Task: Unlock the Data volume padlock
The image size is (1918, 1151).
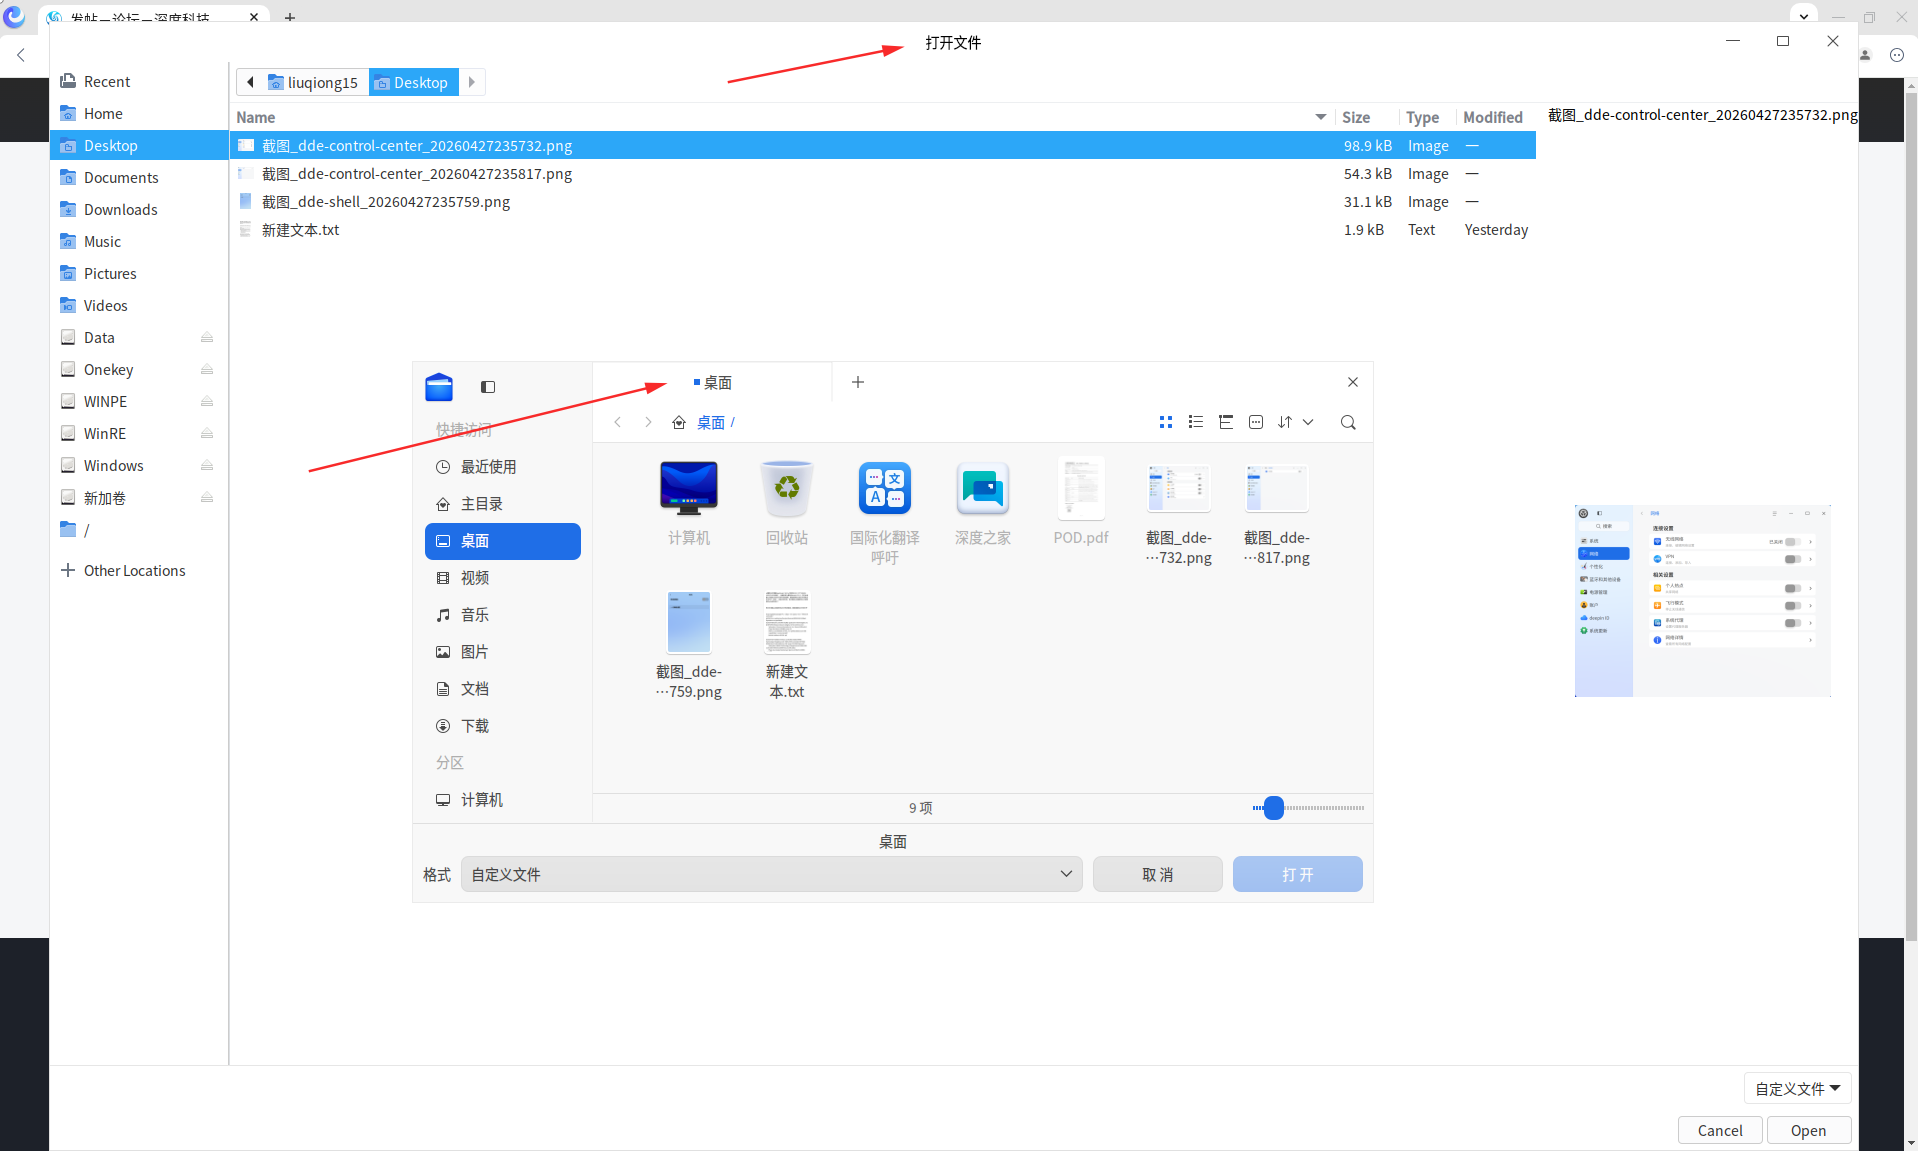Action: click(x=207, y=337)
